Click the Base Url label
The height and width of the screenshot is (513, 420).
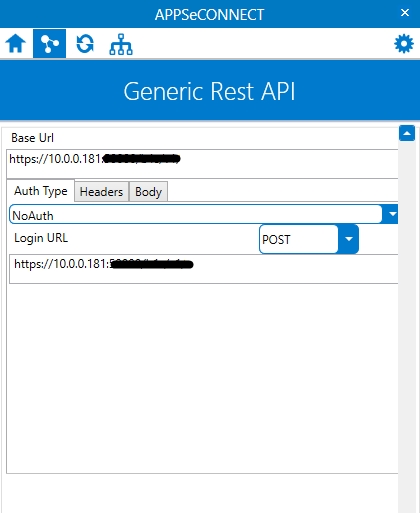click(x=32, y=138)
